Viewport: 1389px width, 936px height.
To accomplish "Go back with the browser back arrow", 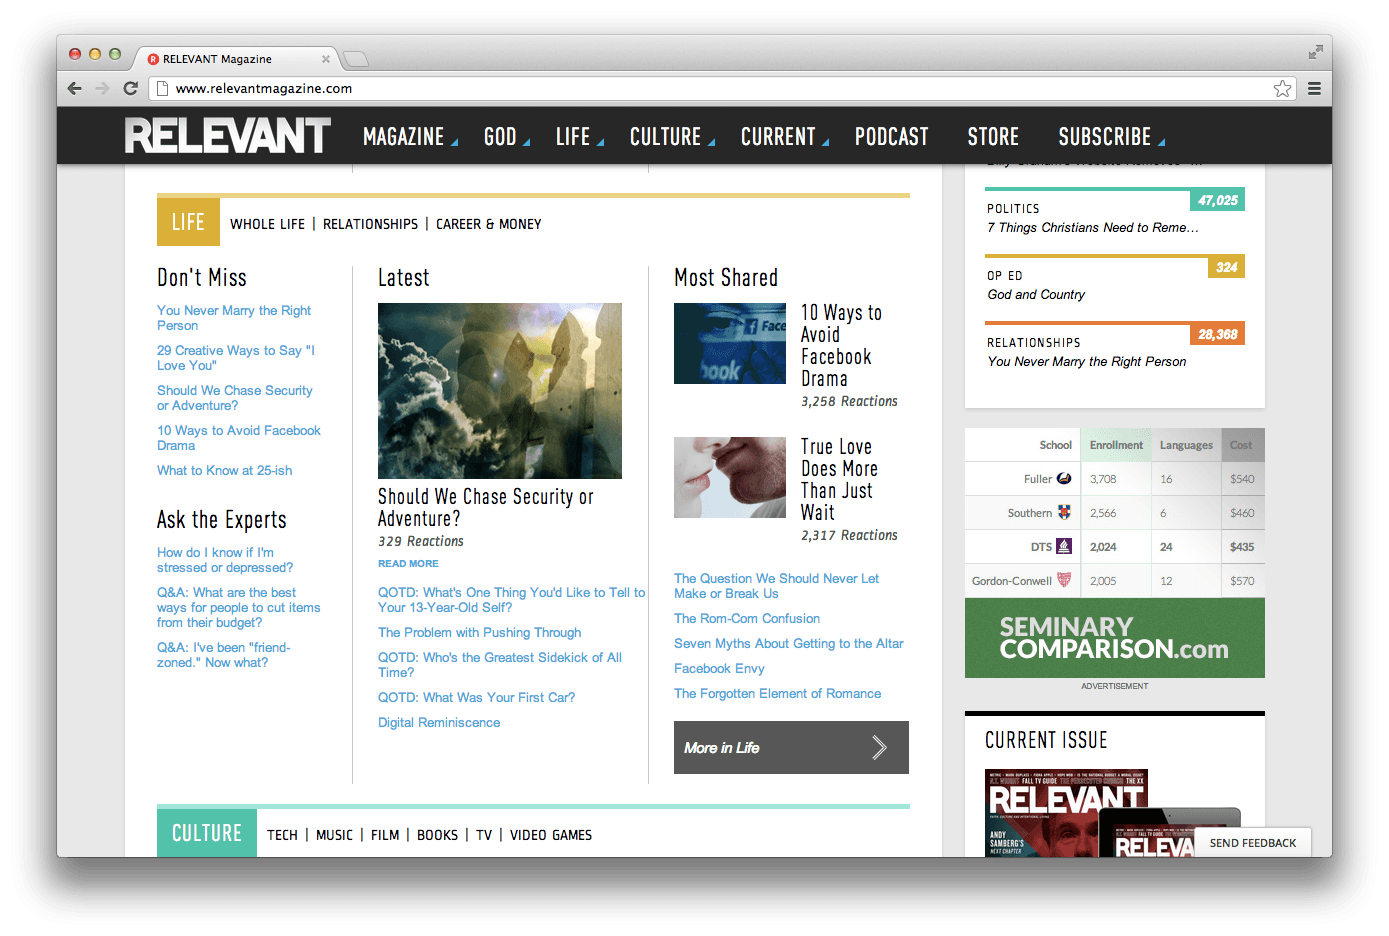I will point(75,88).
